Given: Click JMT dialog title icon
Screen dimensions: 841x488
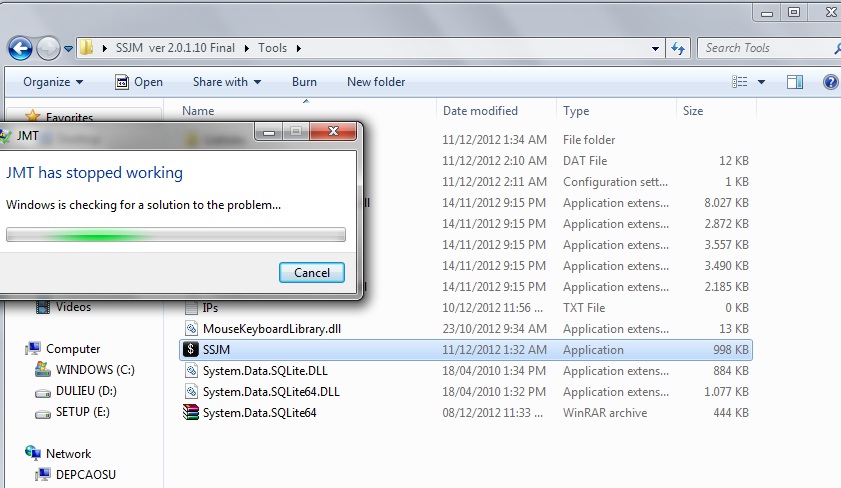Looking at the screenshot, I should point(5,136).
